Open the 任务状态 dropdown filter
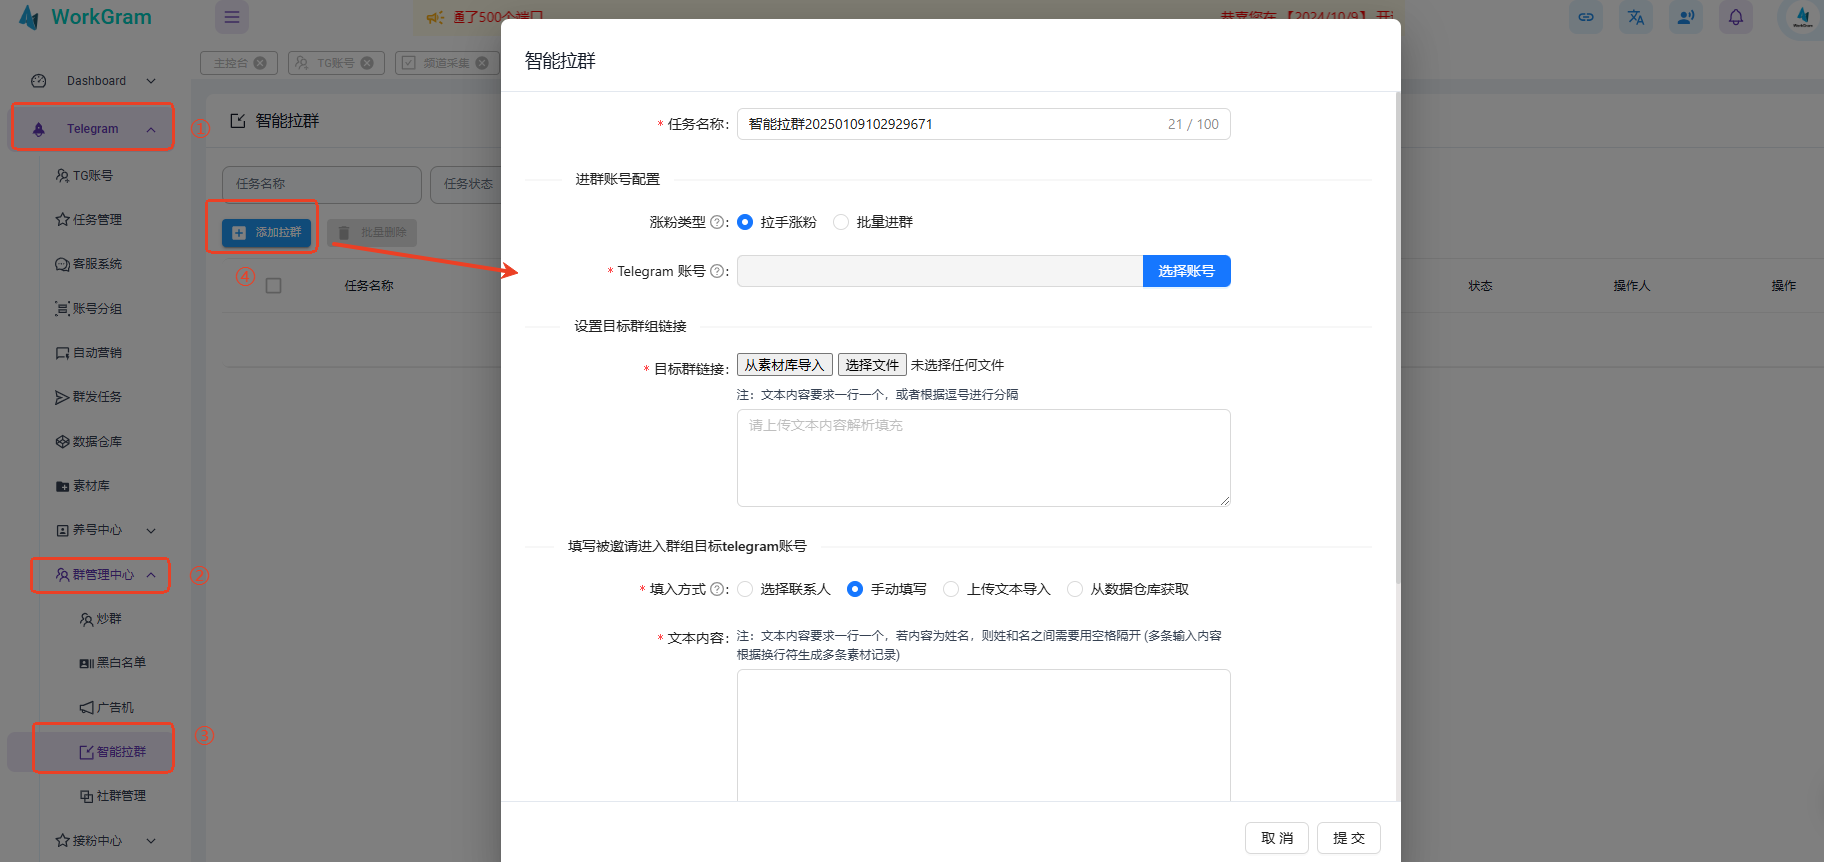 pyautogui.click(x=466, y=184)
